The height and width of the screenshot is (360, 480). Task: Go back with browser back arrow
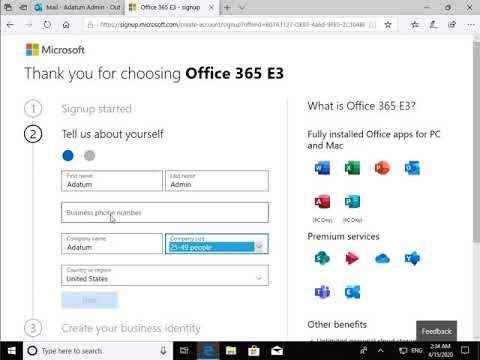[10, 25]
